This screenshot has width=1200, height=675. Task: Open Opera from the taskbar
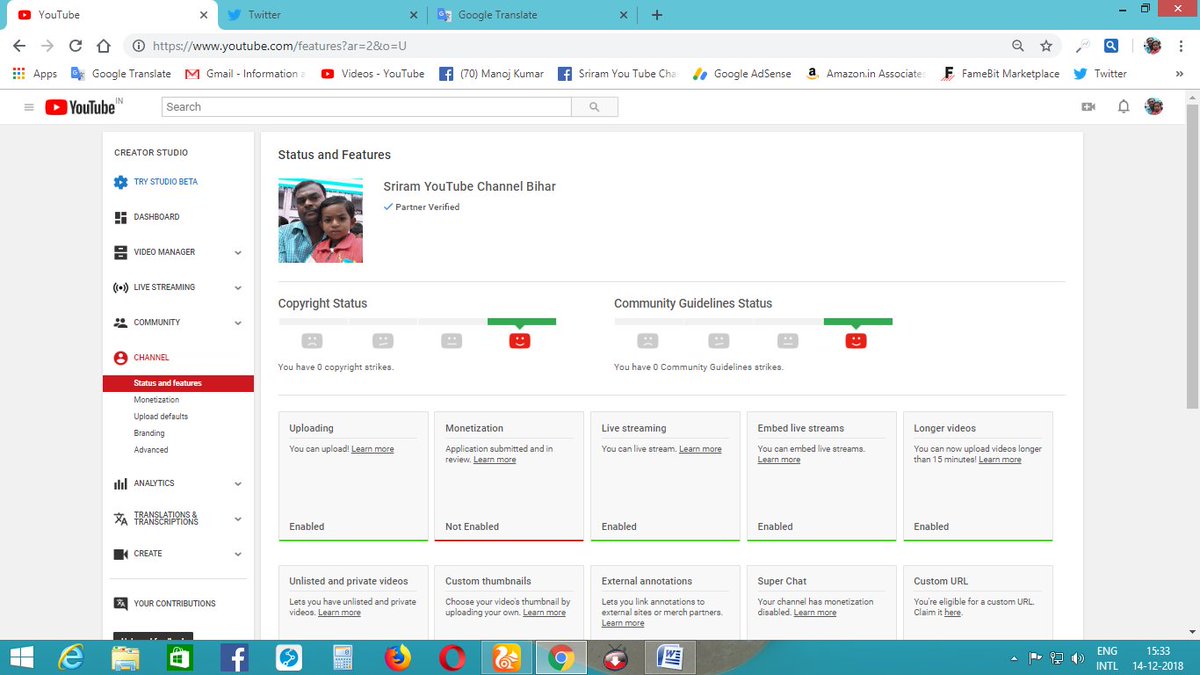coord(451,657)
